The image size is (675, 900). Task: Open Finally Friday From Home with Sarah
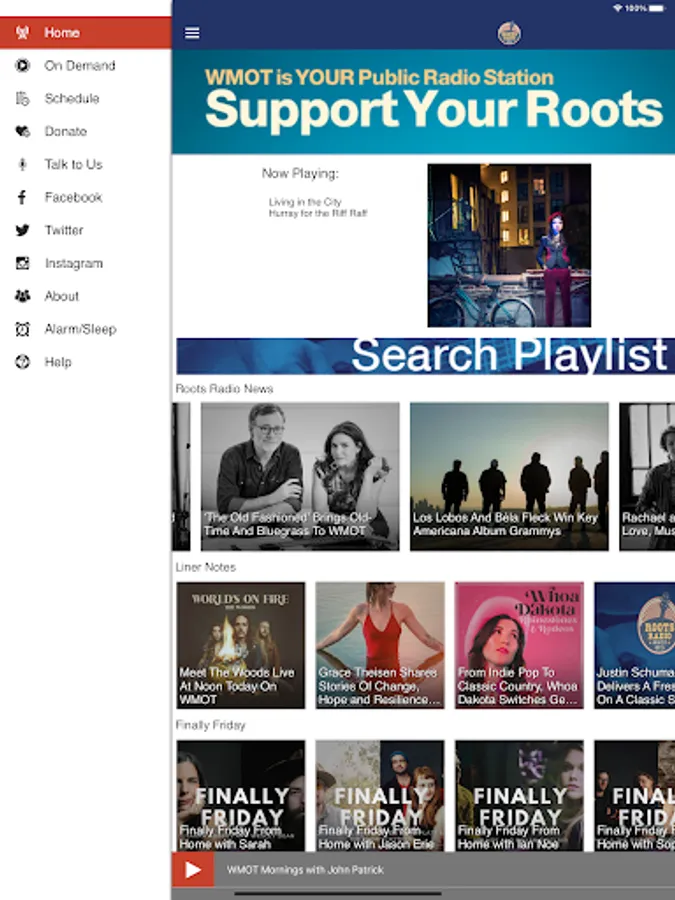tap(240, 796)
